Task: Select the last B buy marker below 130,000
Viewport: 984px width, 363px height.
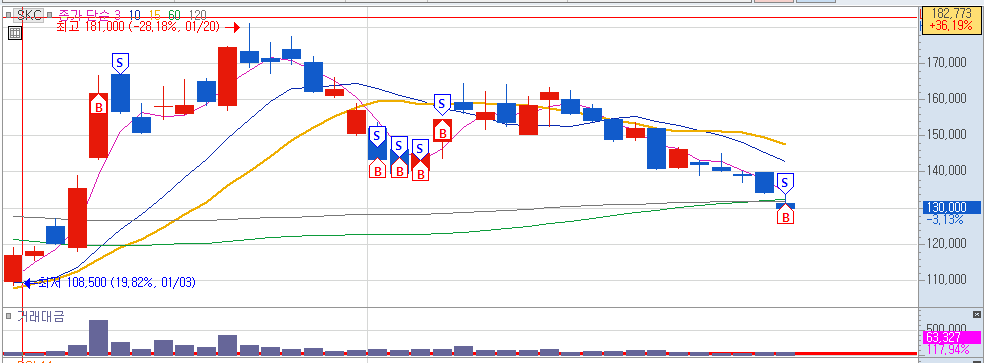Action: coord(785,215)
